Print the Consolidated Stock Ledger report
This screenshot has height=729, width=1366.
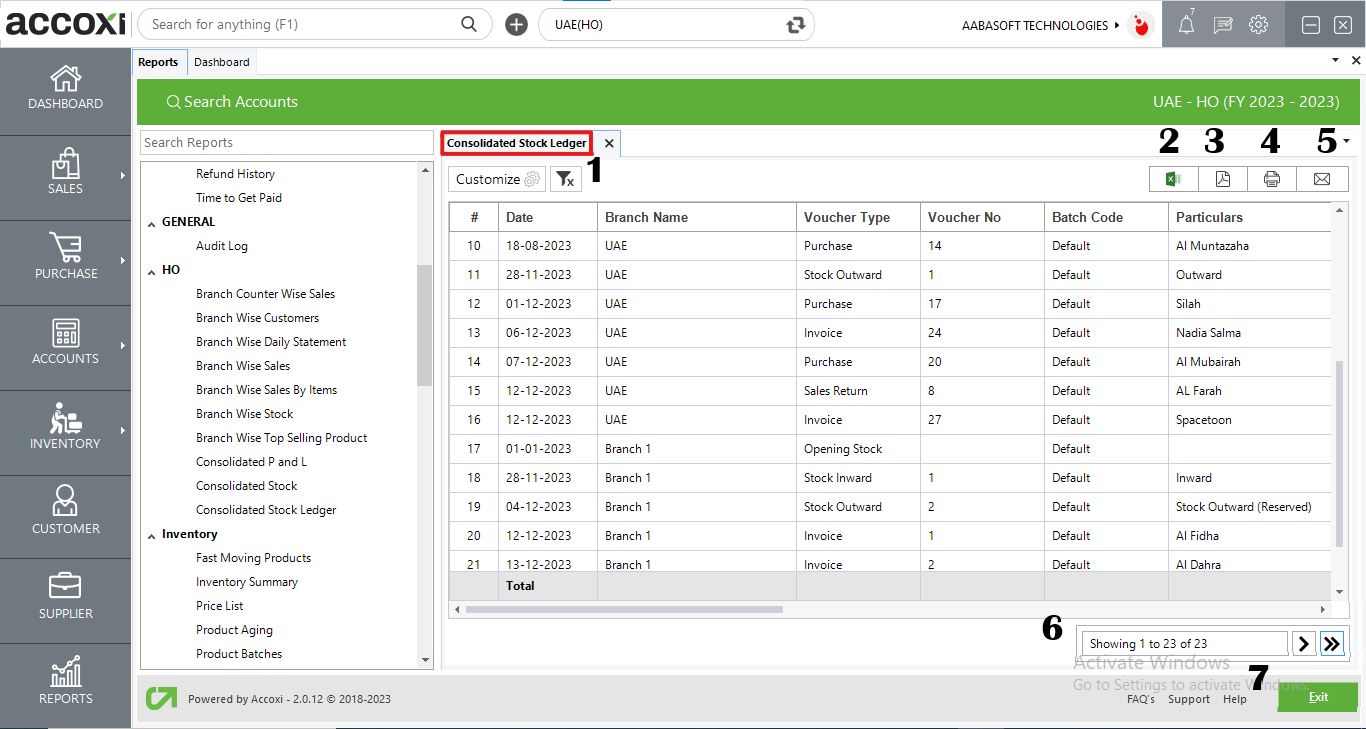coord(1271,178)
